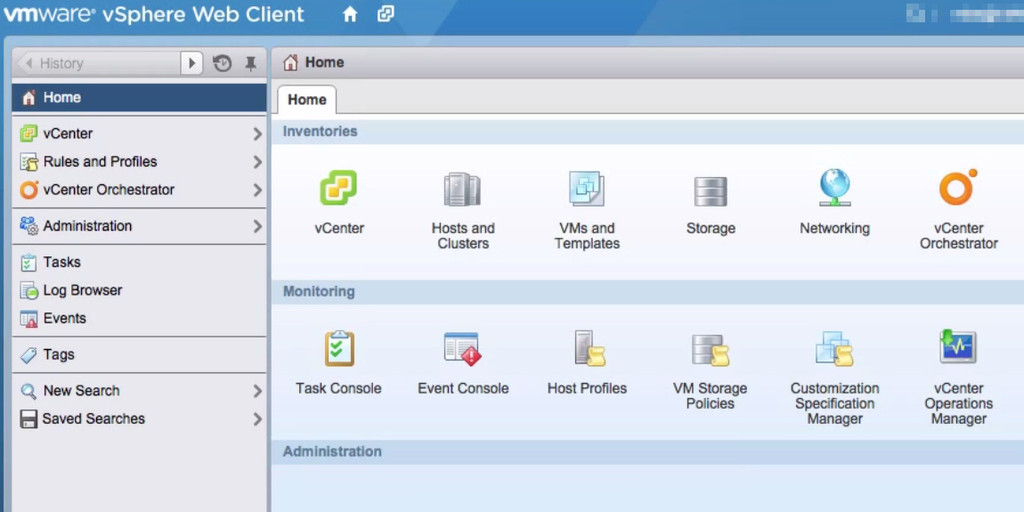1024x512 pixels.
Task: Open Tasks in the navigator
Action: pyautogui.click(x=139, y=263)
